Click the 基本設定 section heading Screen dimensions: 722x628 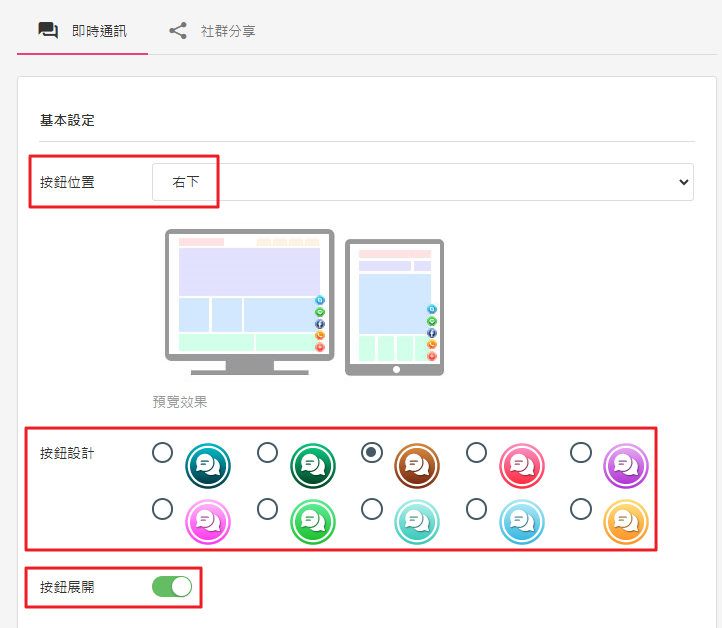67,120
